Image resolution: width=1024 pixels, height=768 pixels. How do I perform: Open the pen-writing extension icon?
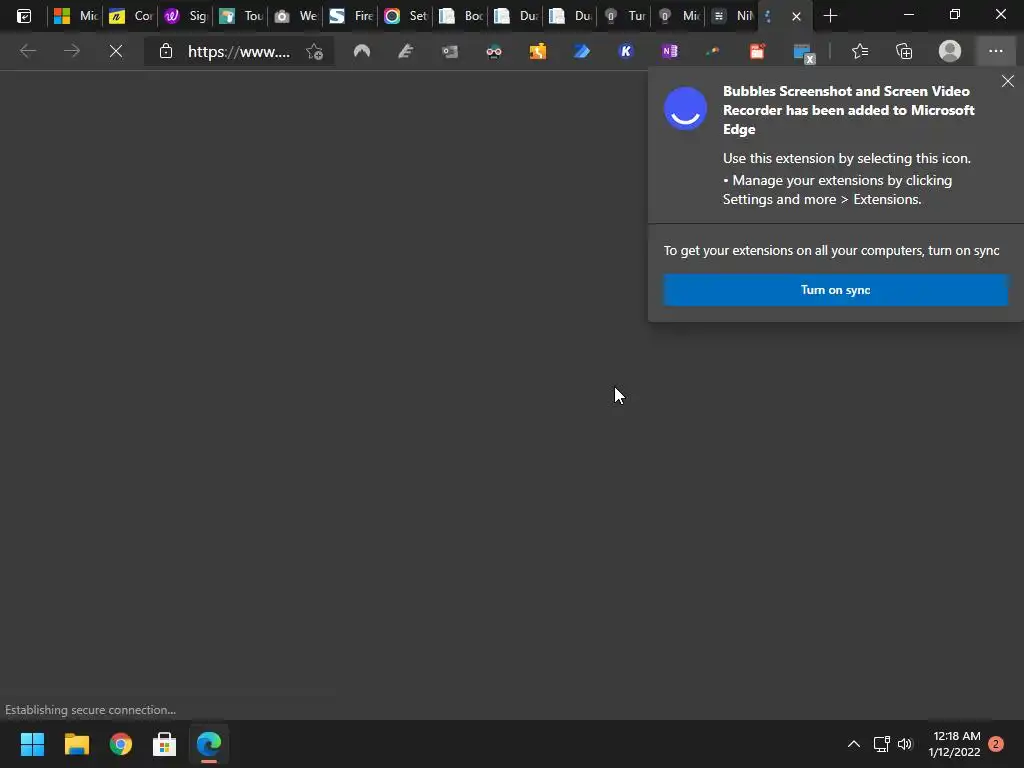point(406,51)
